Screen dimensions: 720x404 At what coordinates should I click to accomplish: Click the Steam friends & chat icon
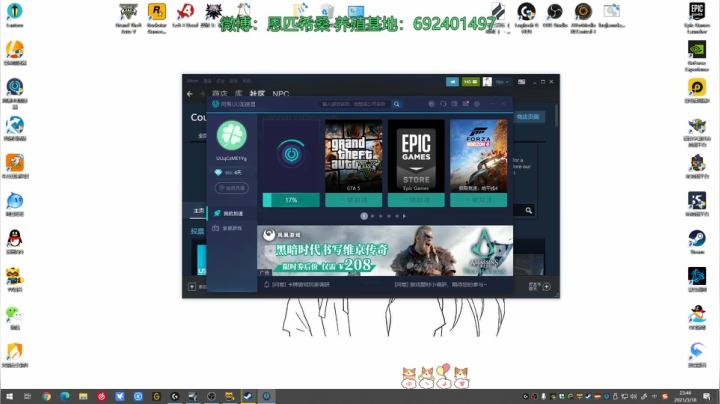[546, 286]
